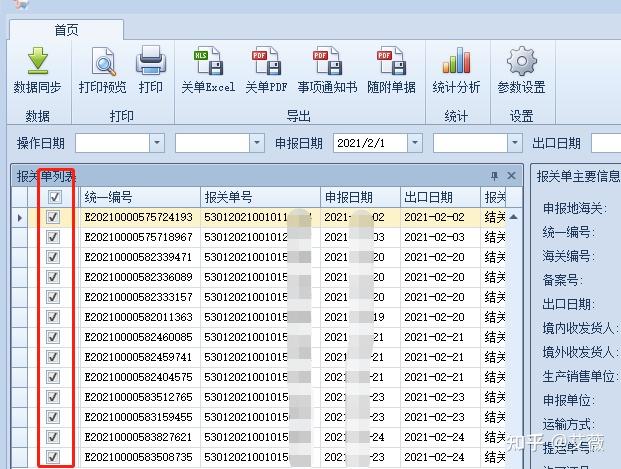Viewport: 621px width, 469px height.
Task: Click 报关单号 cell in row E20210000575724193
Action: 260,217
